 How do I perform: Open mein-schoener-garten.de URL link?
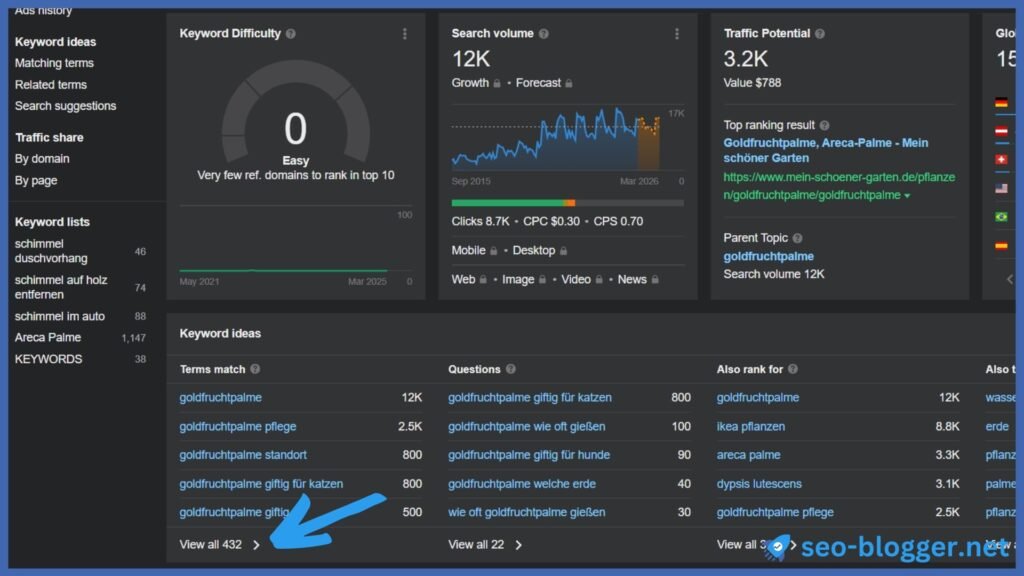839,186
